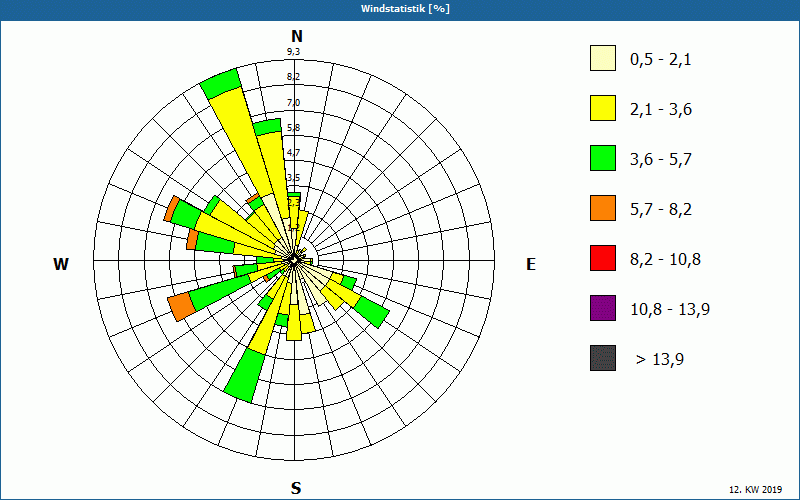800x500 pixels.
Task: Click the legend label 3,6 - 5,7
Action: pos(661,160)
